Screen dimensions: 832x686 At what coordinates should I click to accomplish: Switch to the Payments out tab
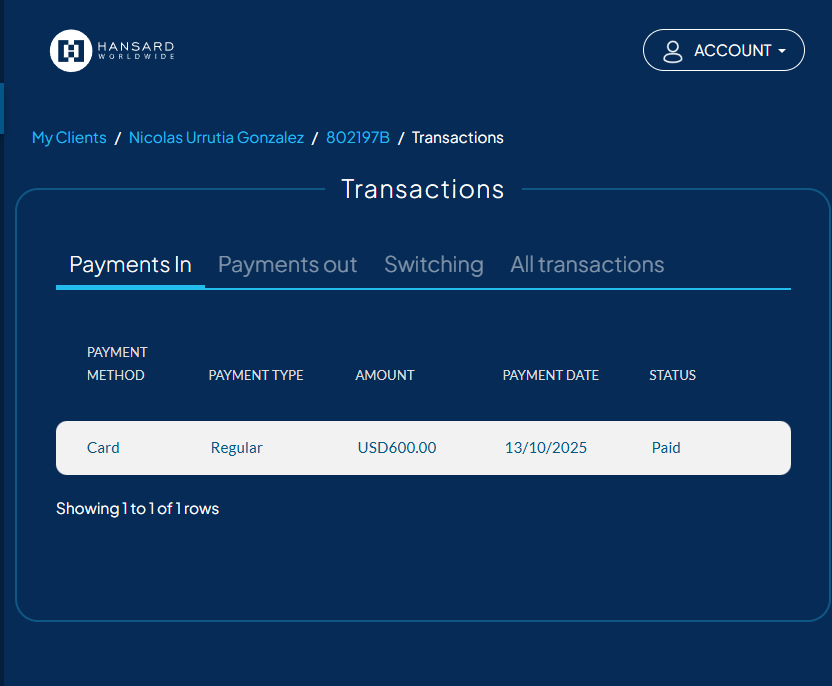tap(287, 265)
